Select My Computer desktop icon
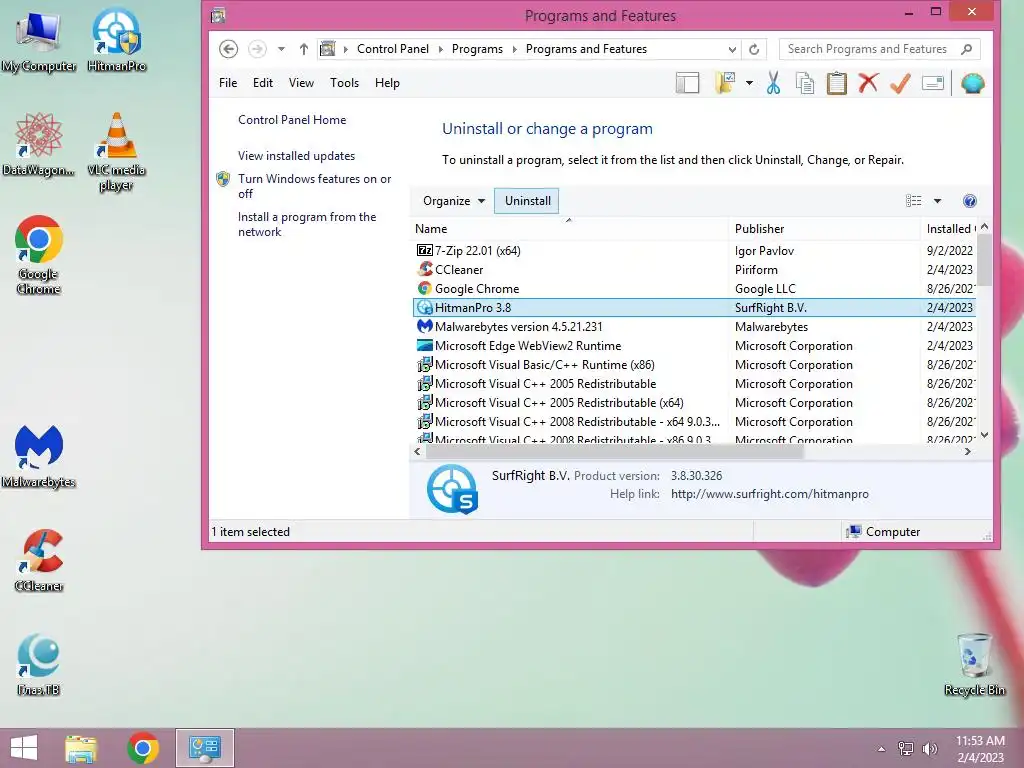Screen dimensions: 1024x768 [39, 40]
